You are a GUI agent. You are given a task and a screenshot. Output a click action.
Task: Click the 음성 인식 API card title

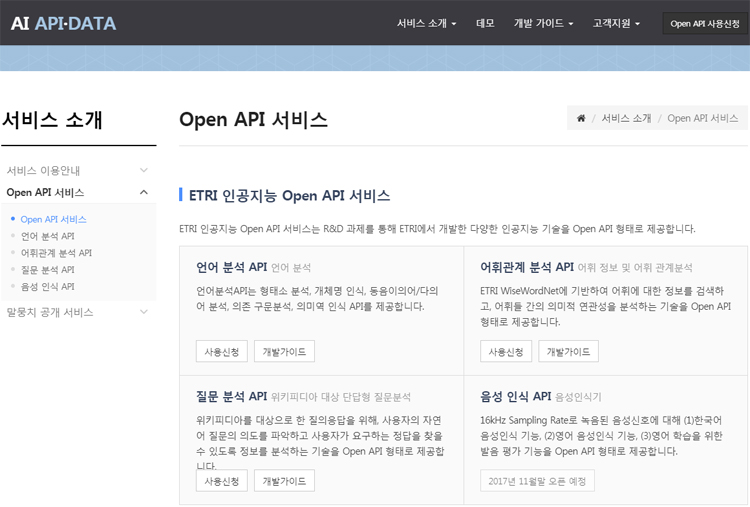coord(516,396)
